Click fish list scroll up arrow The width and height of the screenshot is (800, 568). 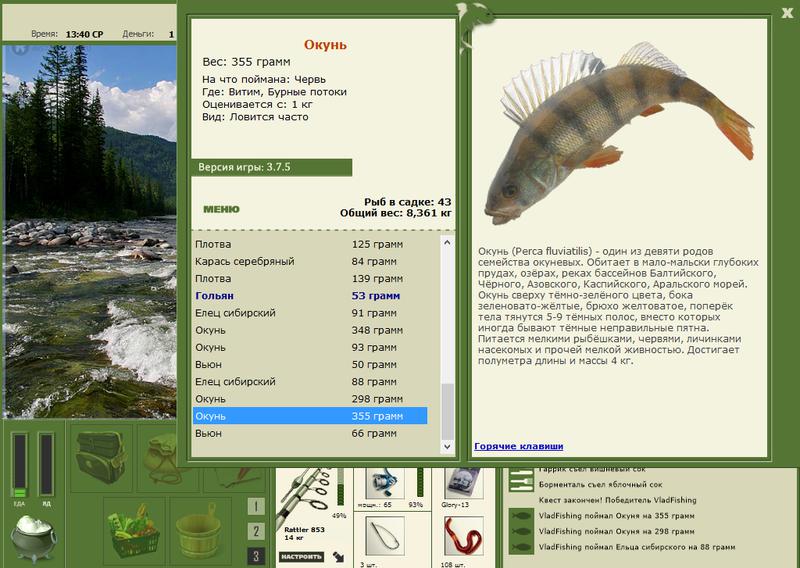coord(447,243)
